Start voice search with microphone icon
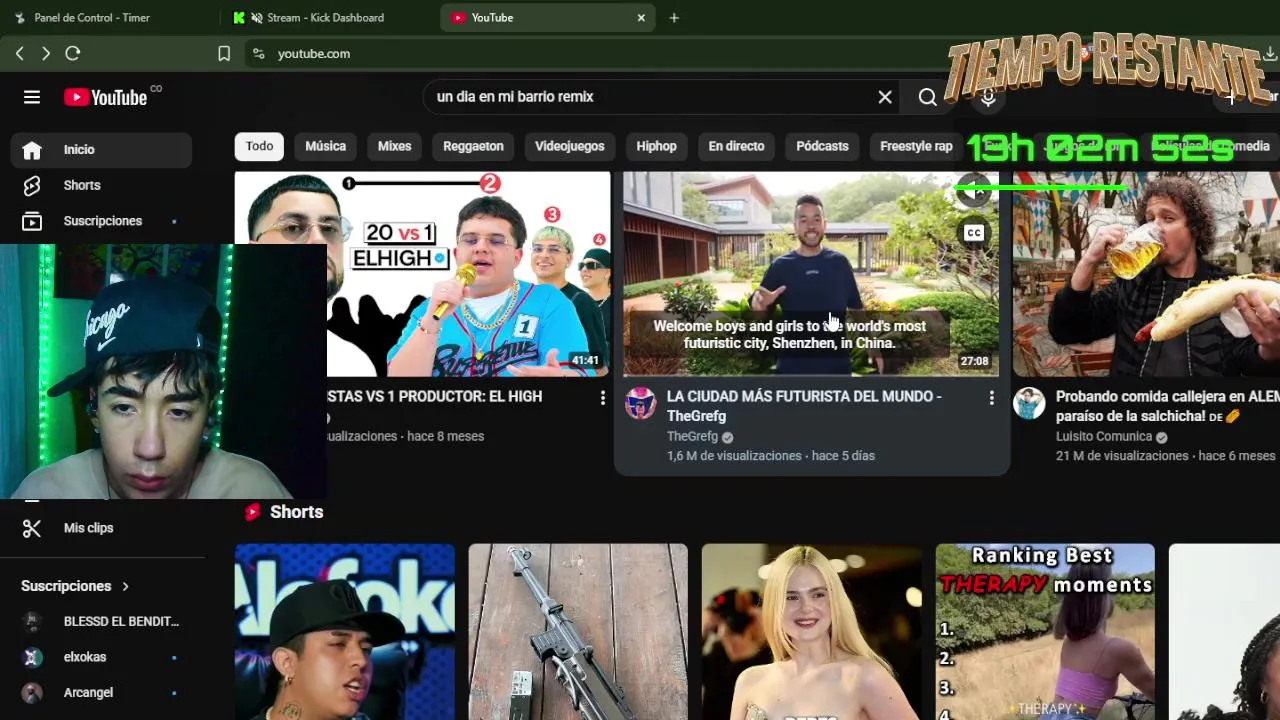Viewport: 1280px width, 720px height. point(988,97)
